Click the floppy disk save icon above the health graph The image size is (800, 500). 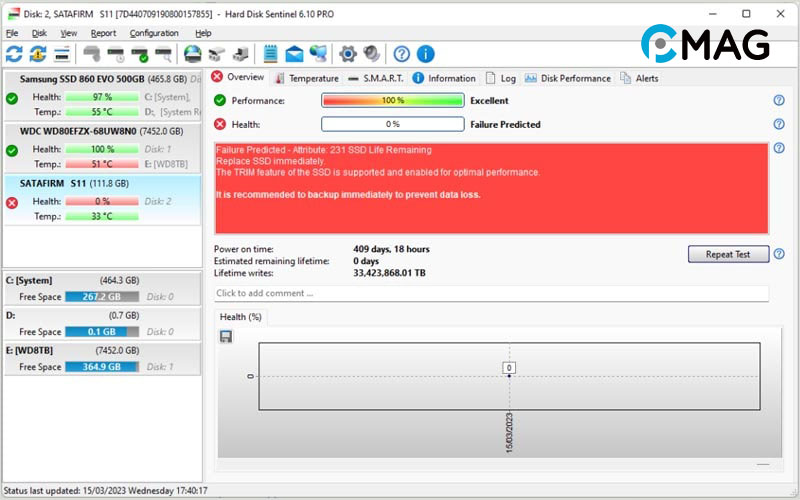(226, 336)
